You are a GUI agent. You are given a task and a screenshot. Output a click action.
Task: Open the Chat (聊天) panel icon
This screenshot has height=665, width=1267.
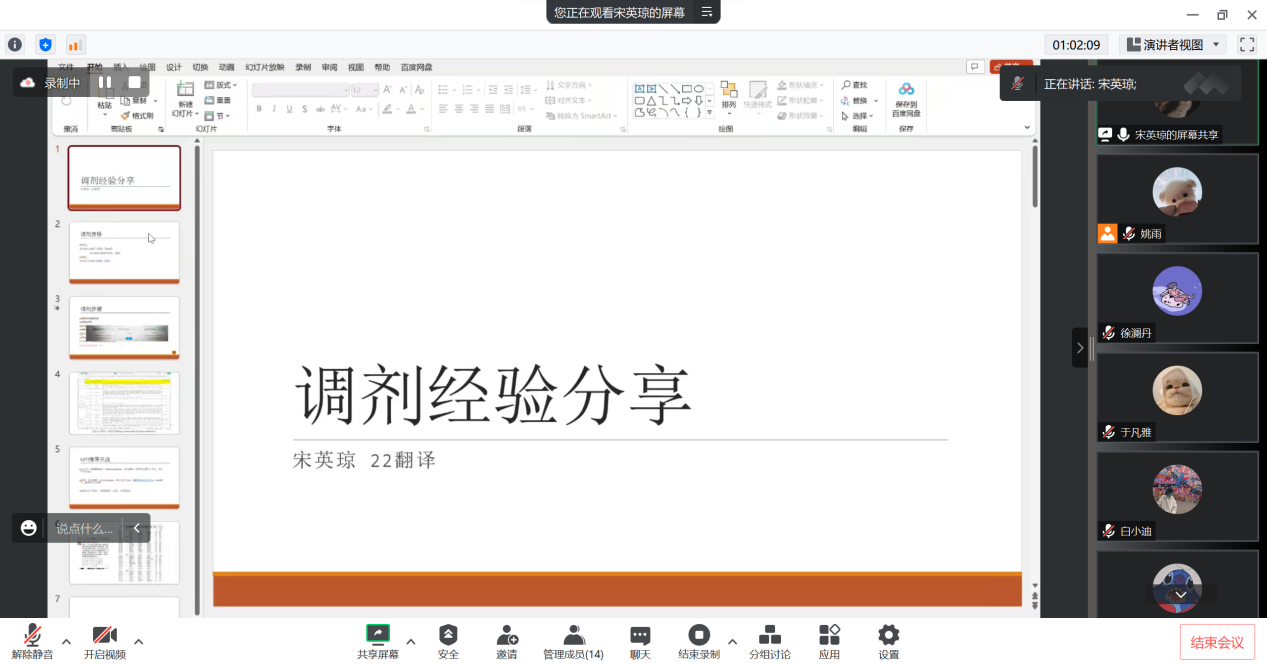click(640, 635)
